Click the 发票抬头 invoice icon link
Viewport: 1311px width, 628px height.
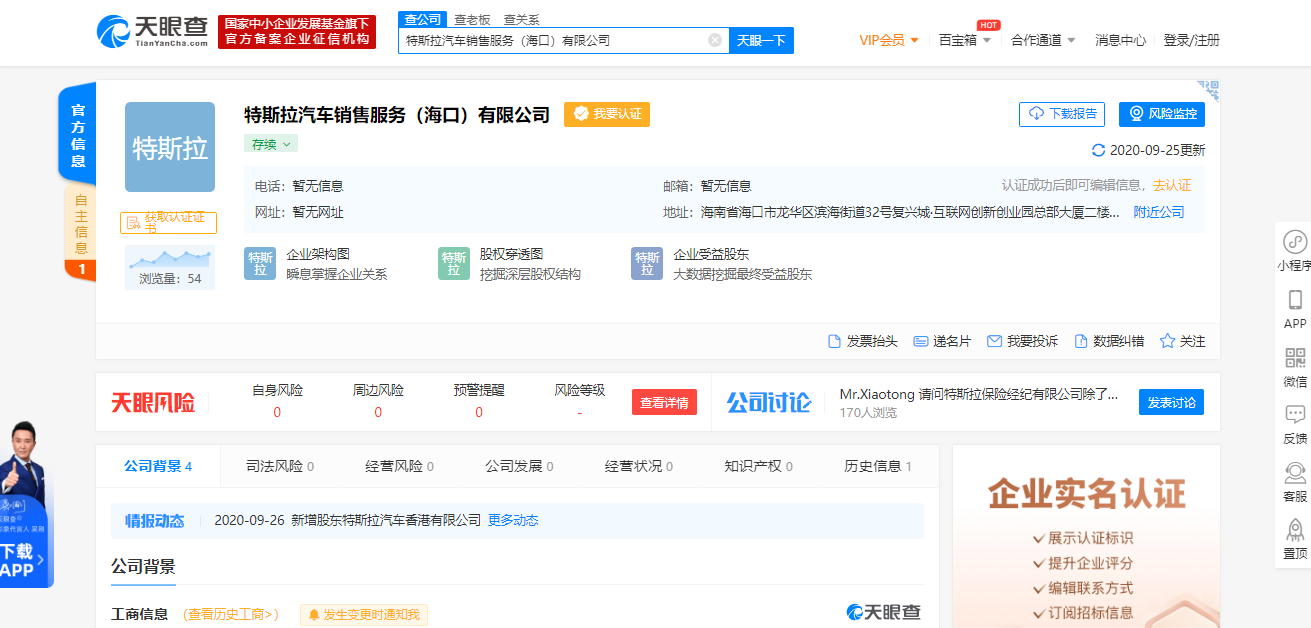point(862,341)
